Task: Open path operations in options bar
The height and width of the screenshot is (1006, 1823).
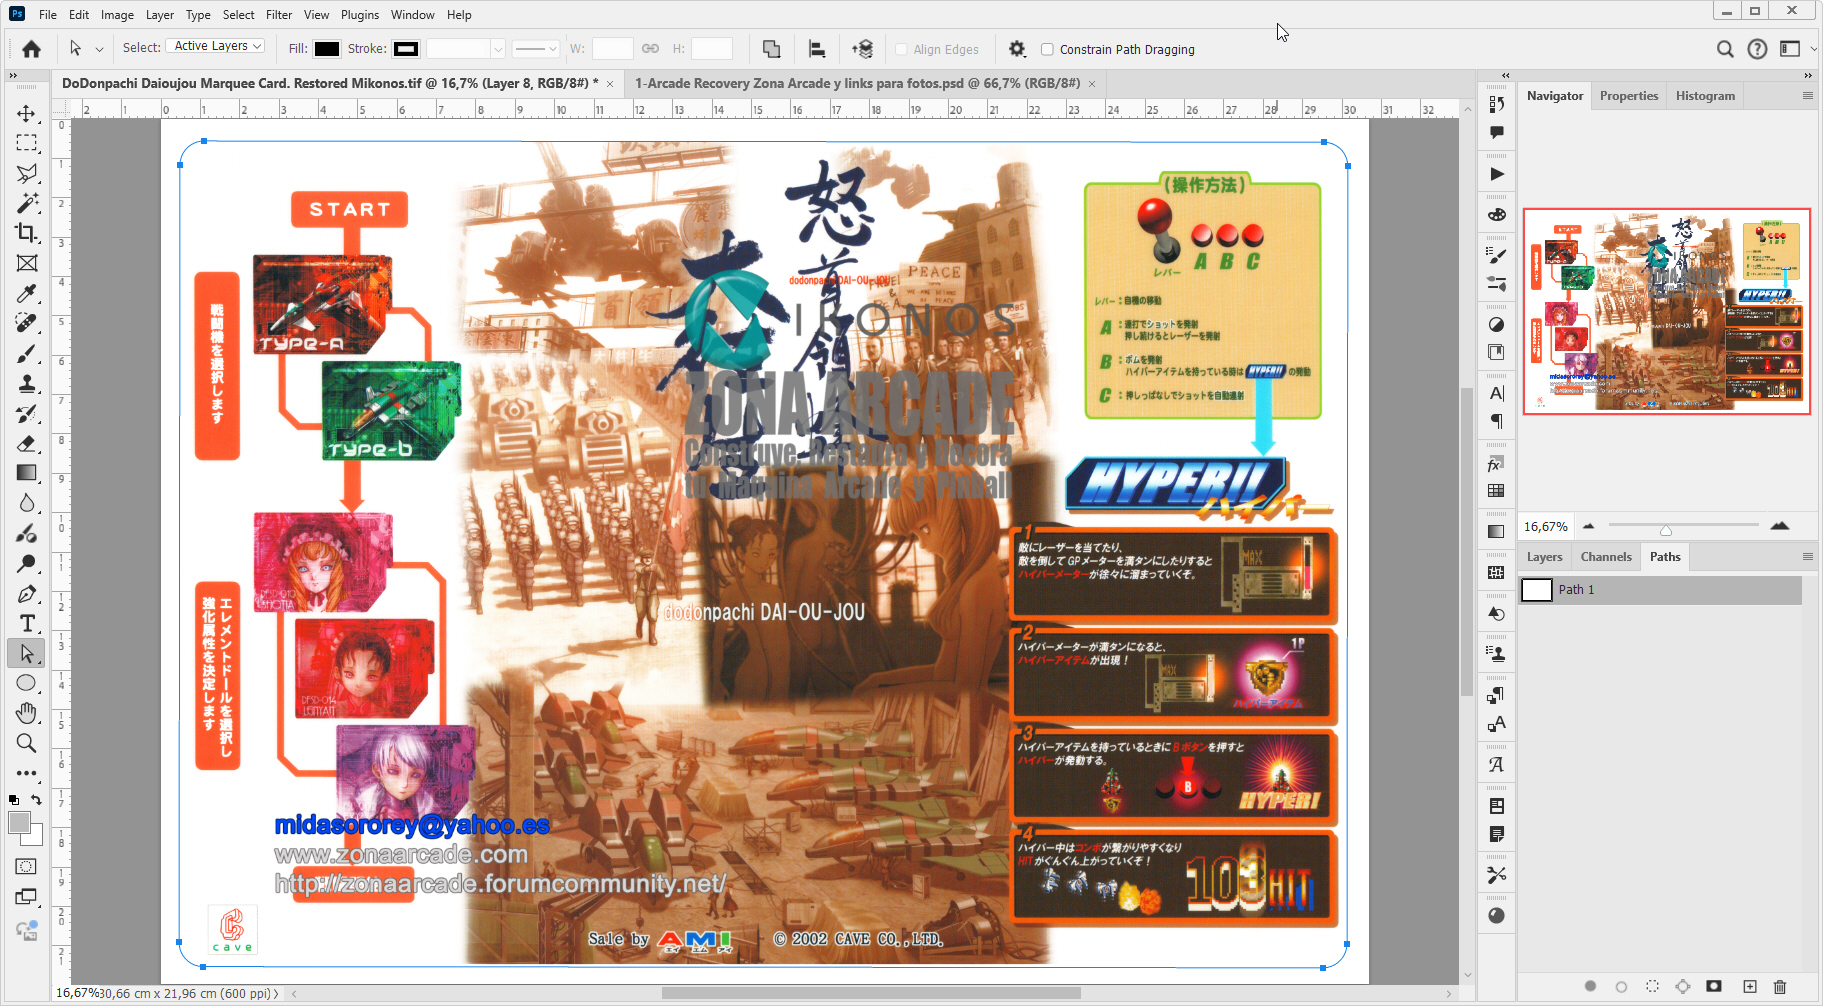Action: coord(771,49)
